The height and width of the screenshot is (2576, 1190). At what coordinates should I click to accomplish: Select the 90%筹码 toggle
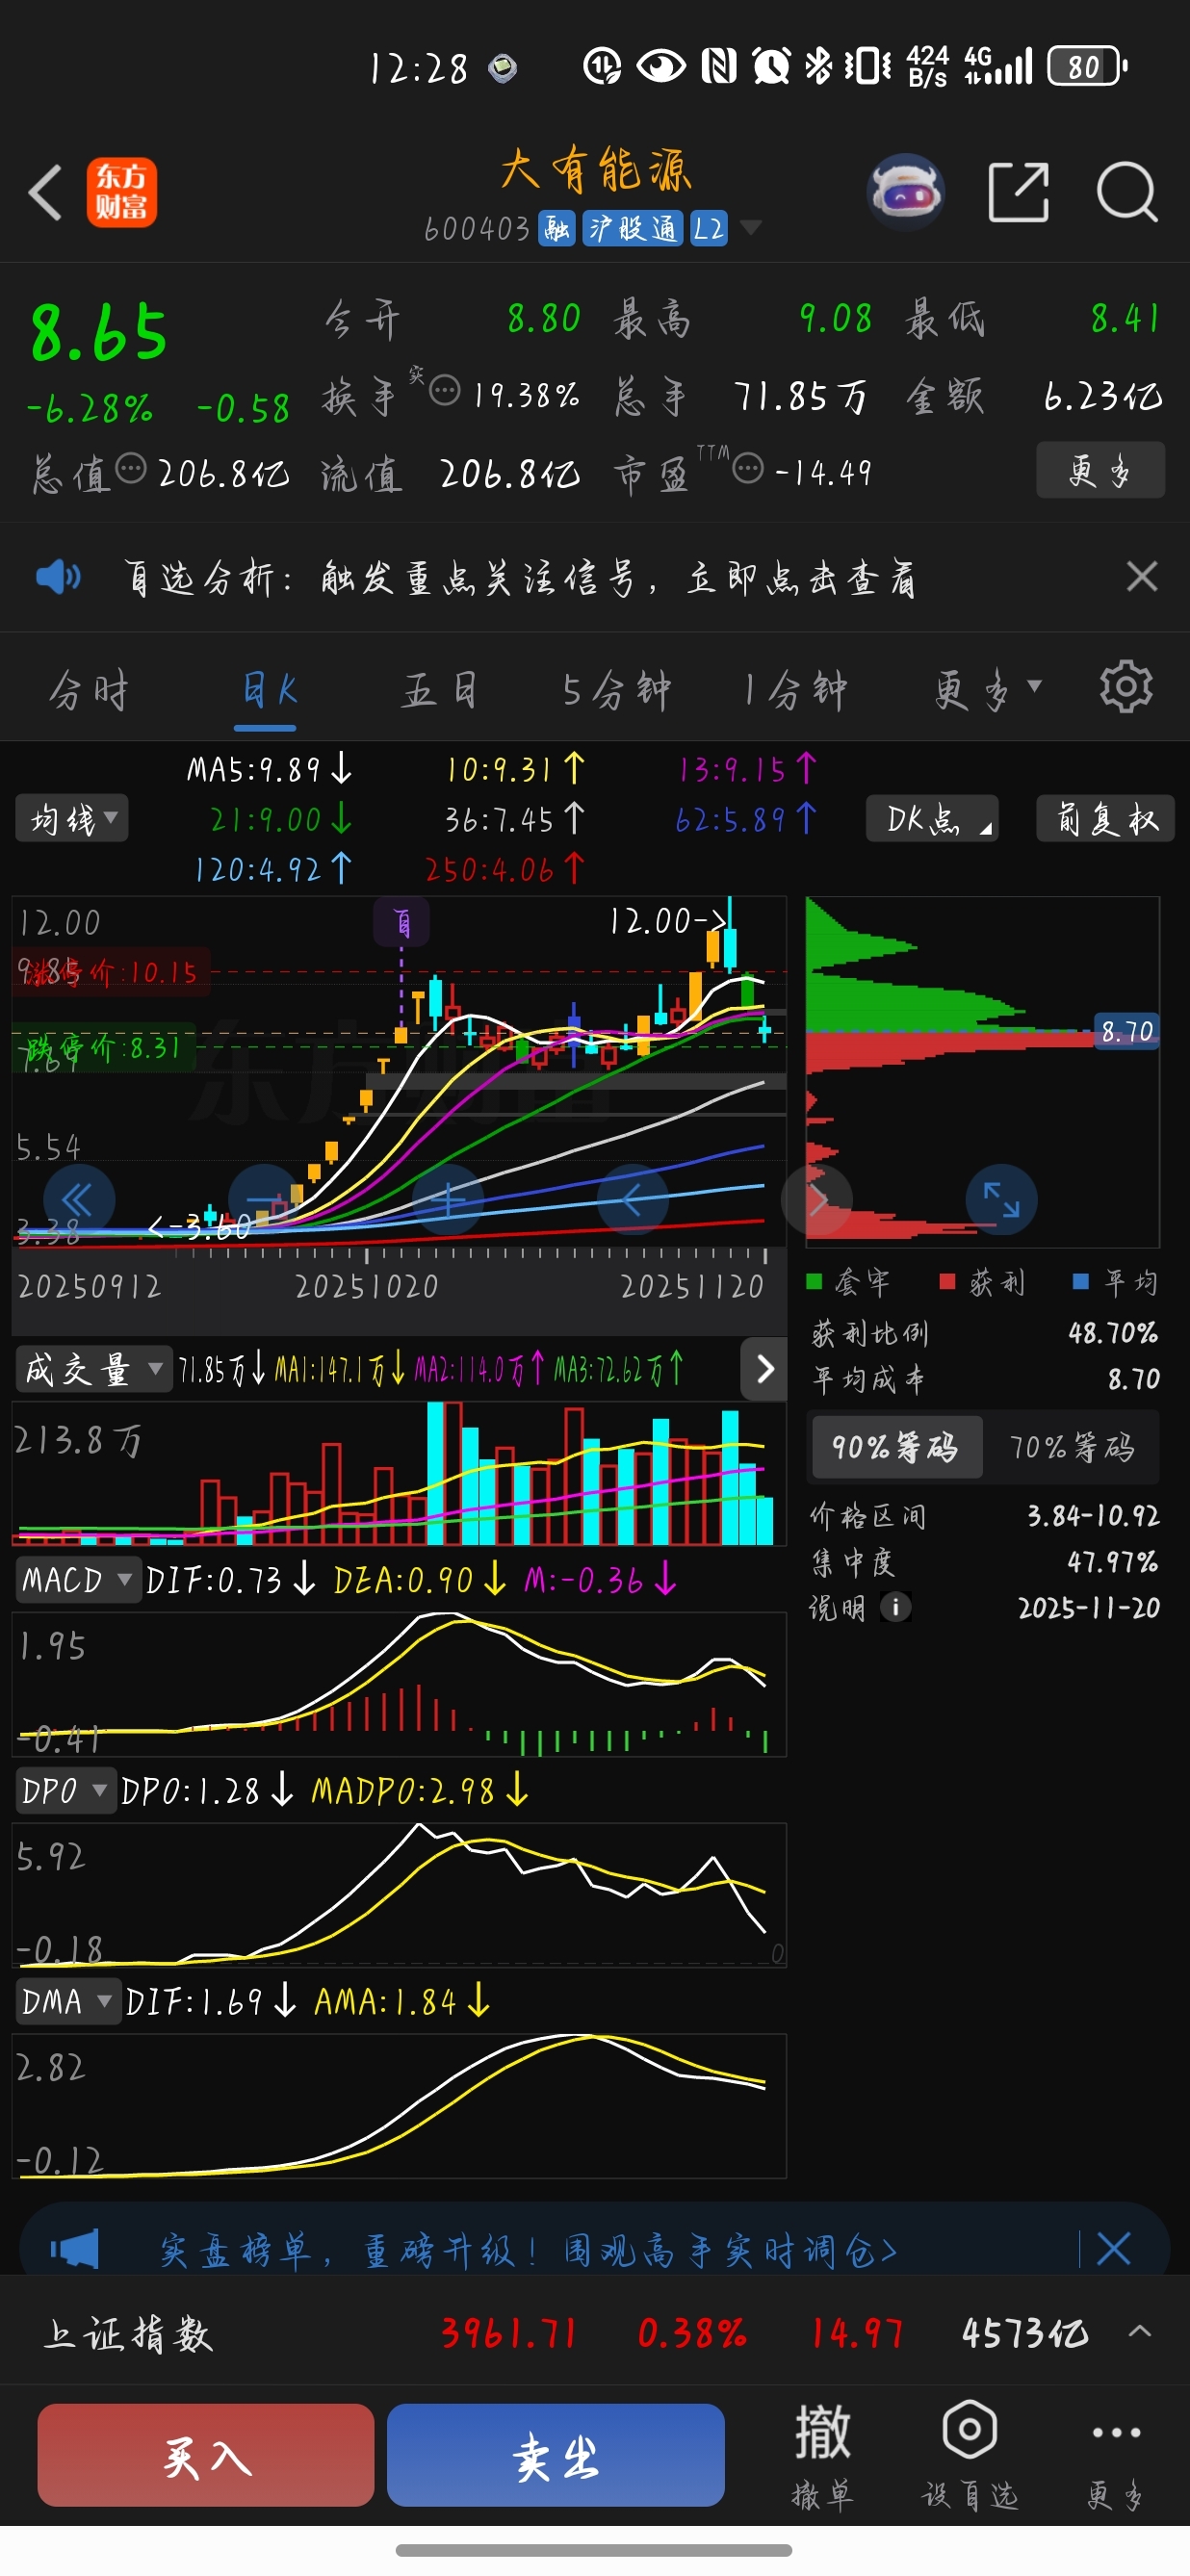point(896,1447)
